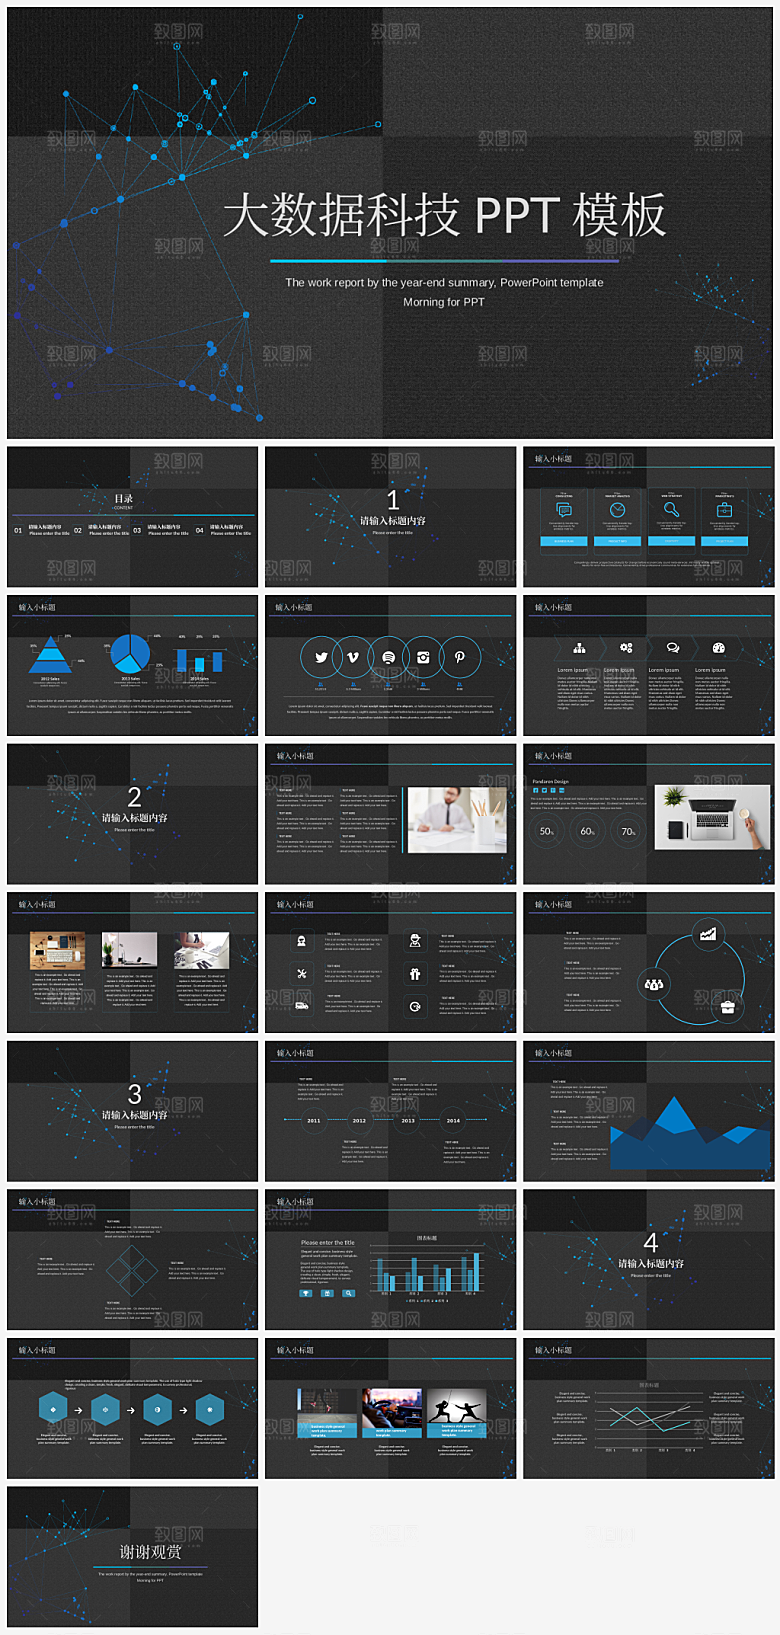Click contents item 01 请输入标题内容
Screen dimensions: 780x1635
tap(40, 529)
